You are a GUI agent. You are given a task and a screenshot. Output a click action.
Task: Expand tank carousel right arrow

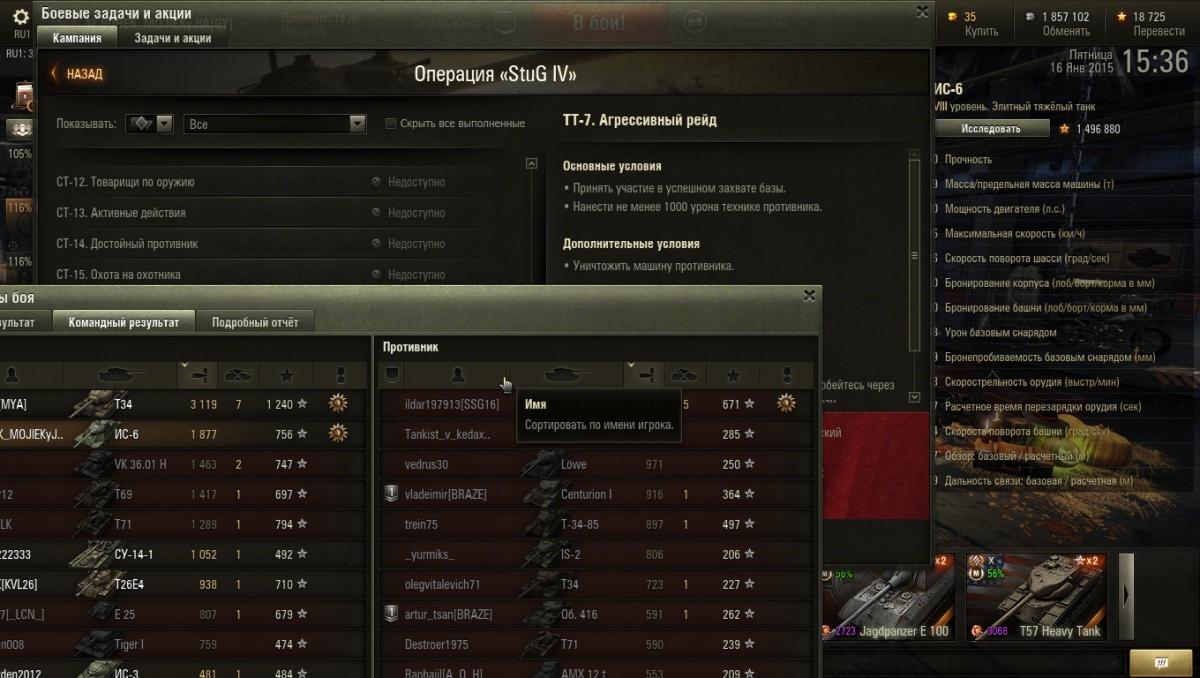click(x=1126, y=596)
